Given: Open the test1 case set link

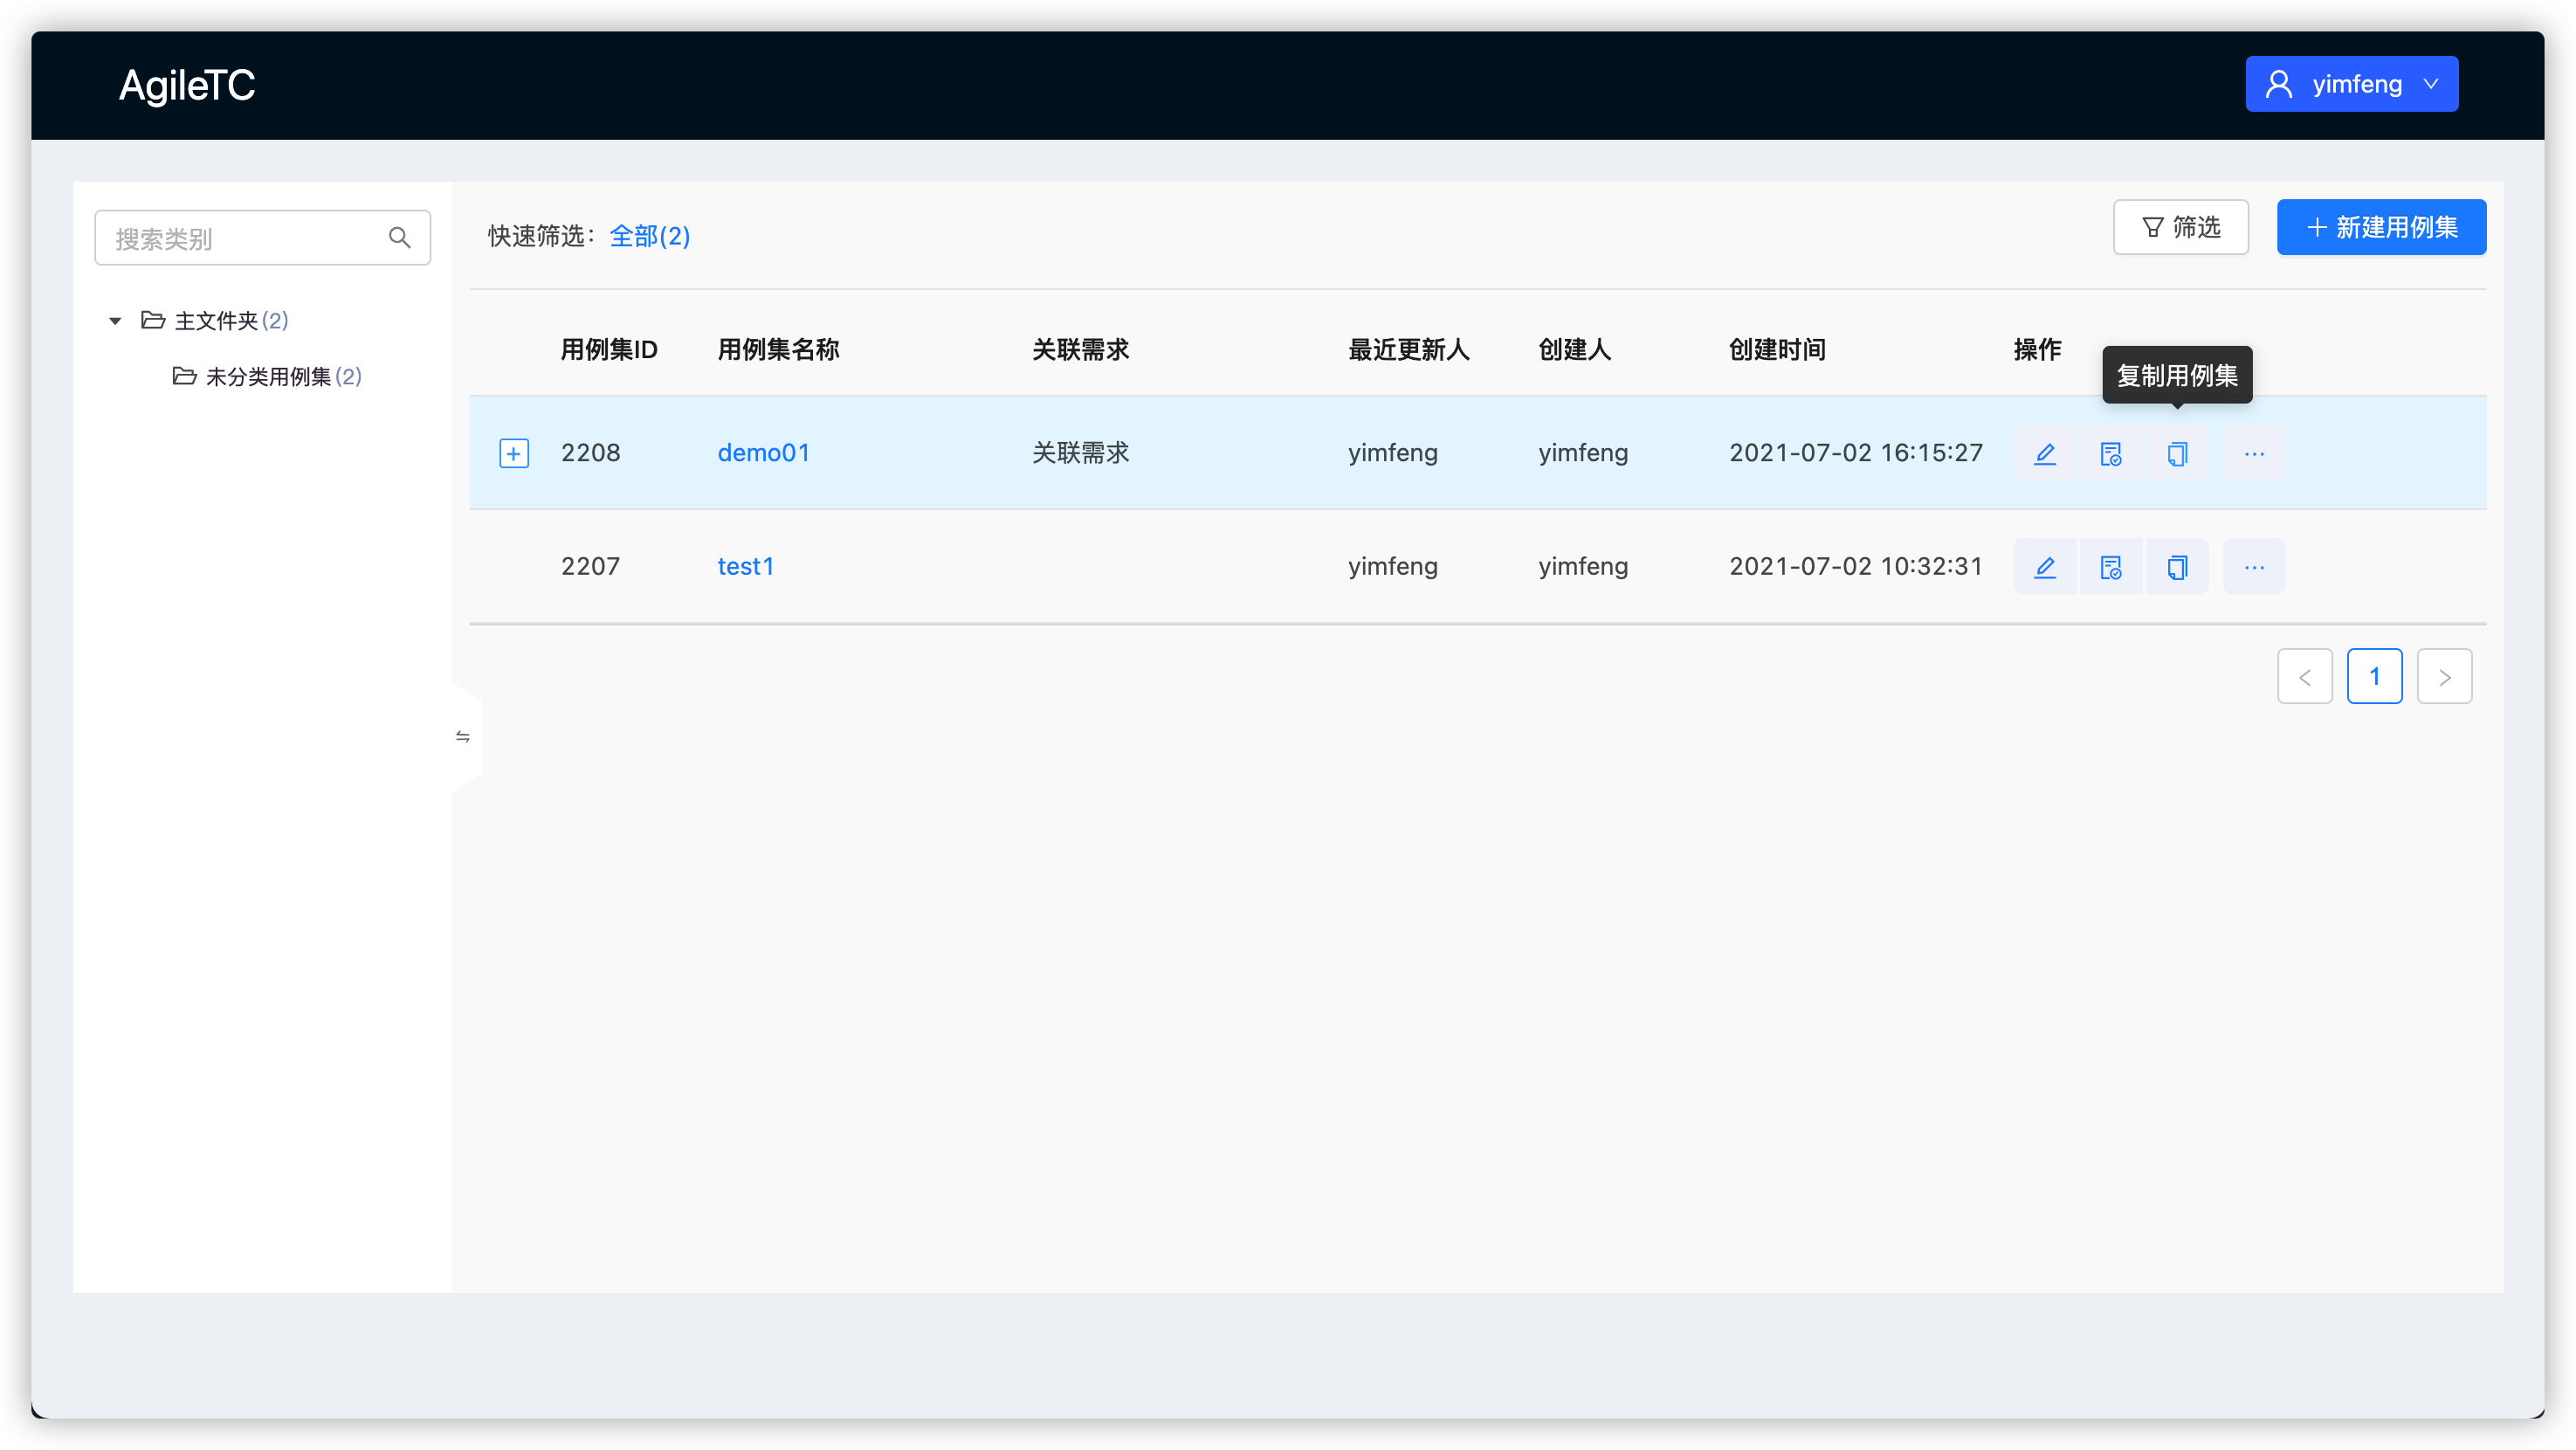Looking at the screenshot, I should click(x=745, y=566).
